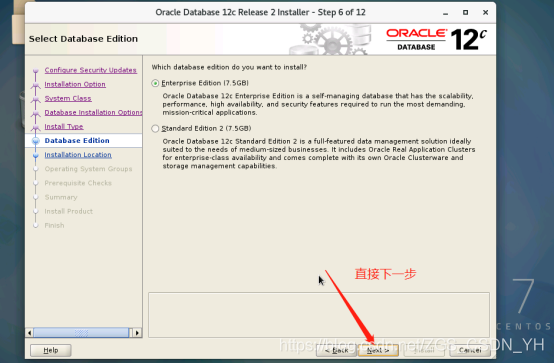Click the Configure Security Updates step marker
The height and width of the screenshot is (364, 554).
point(36,70)
